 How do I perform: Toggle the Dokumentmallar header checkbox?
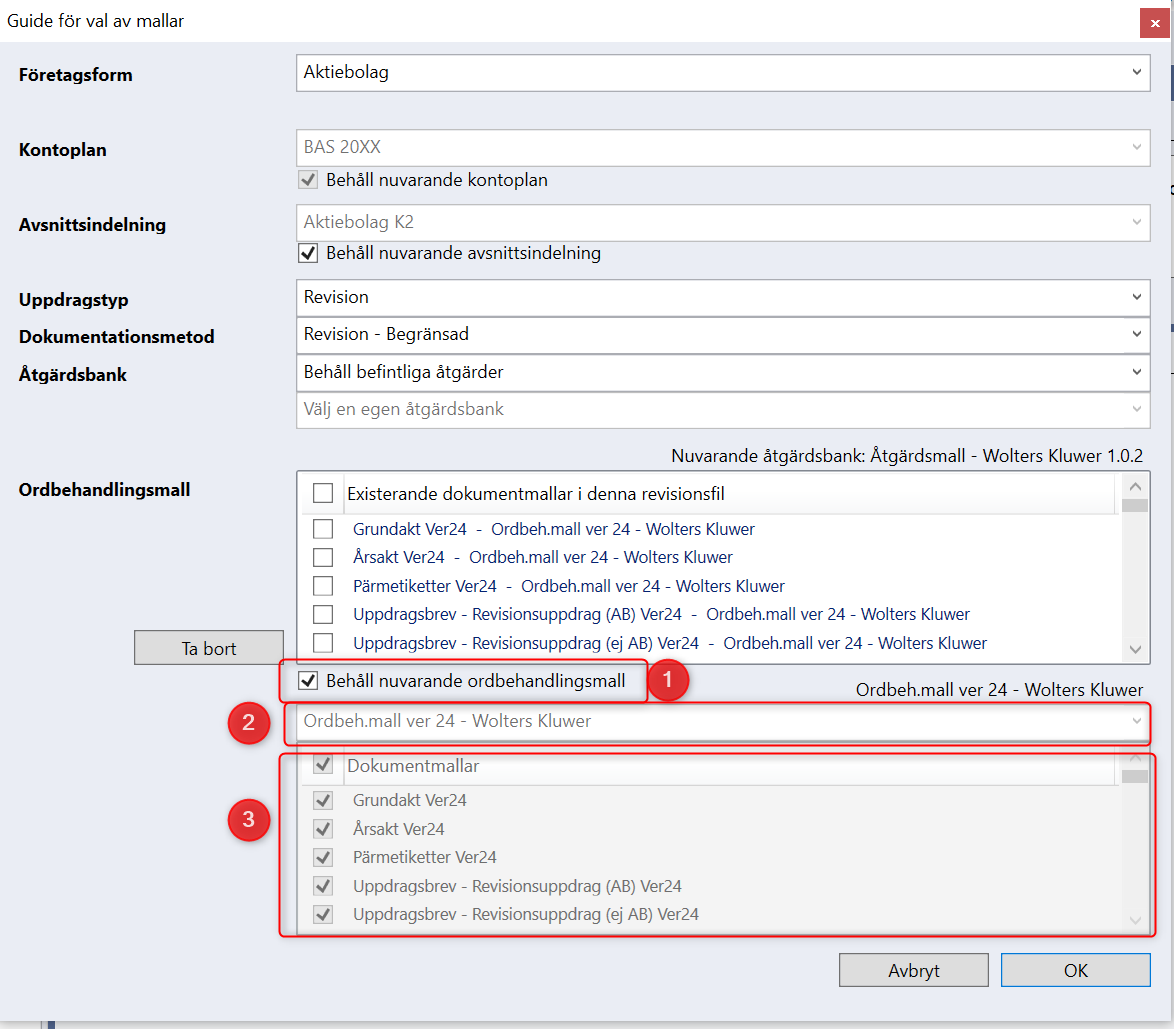coord(323,765)
